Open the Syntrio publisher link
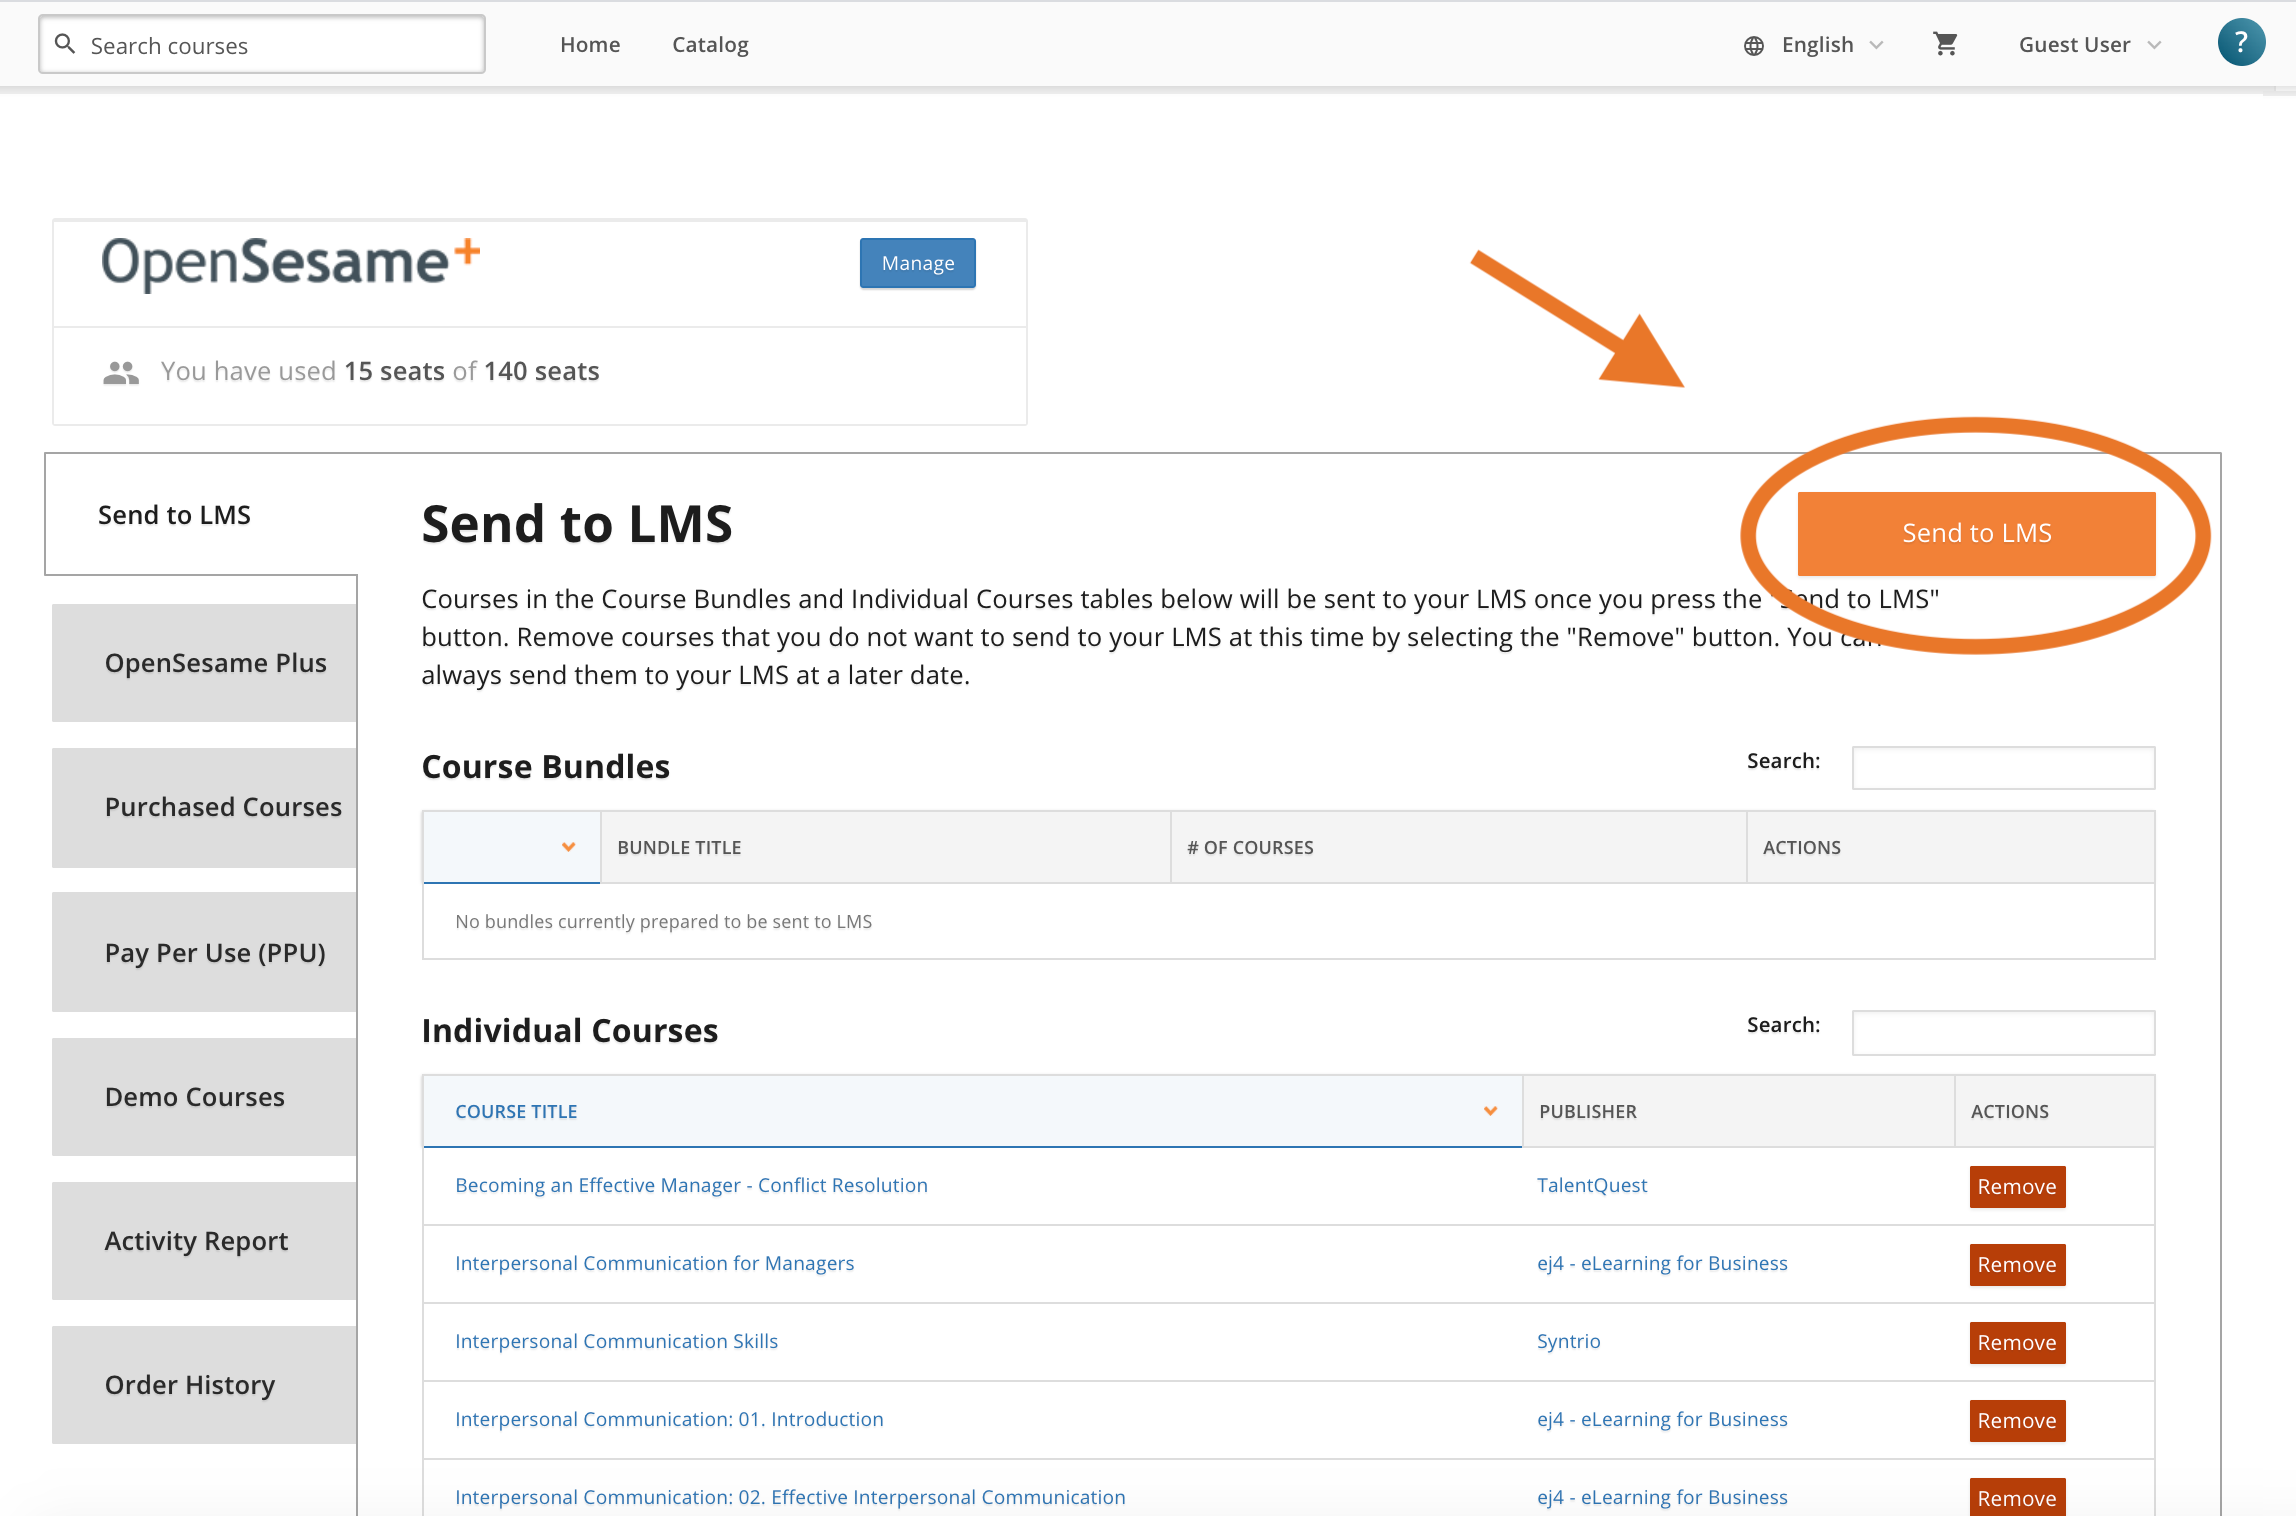The height and width of the screenshot is (1516, 2296). tap(1568, 1341)
